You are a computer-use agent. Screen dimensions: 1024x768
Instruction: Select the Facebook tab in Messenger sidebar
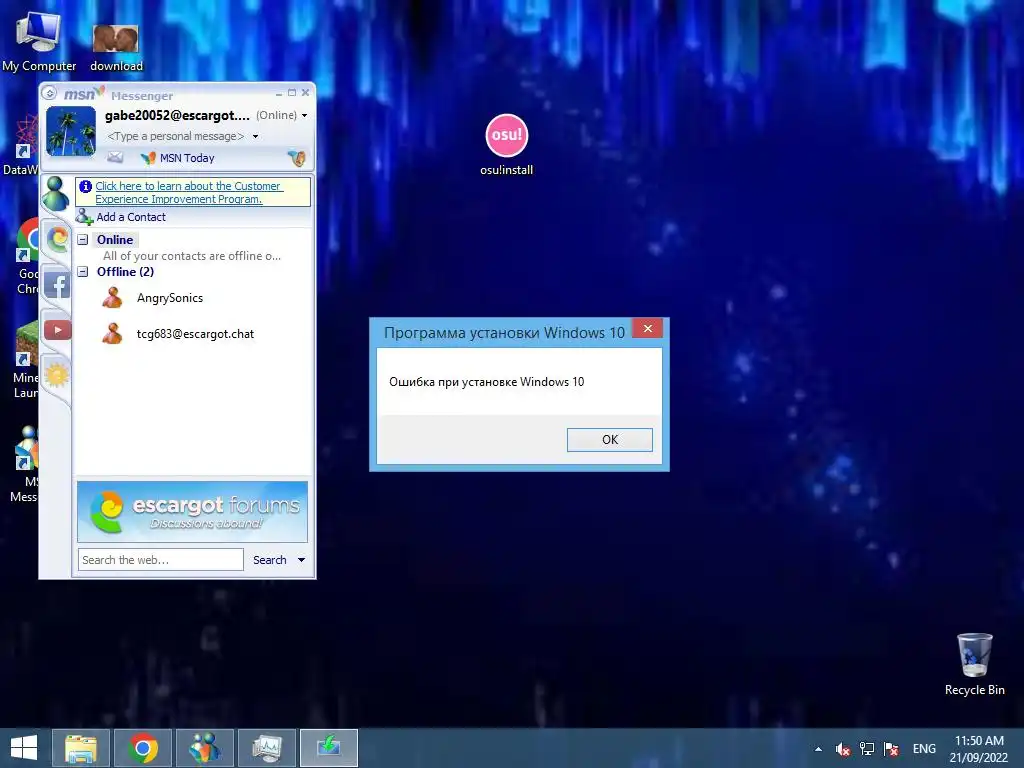(57, 285)
